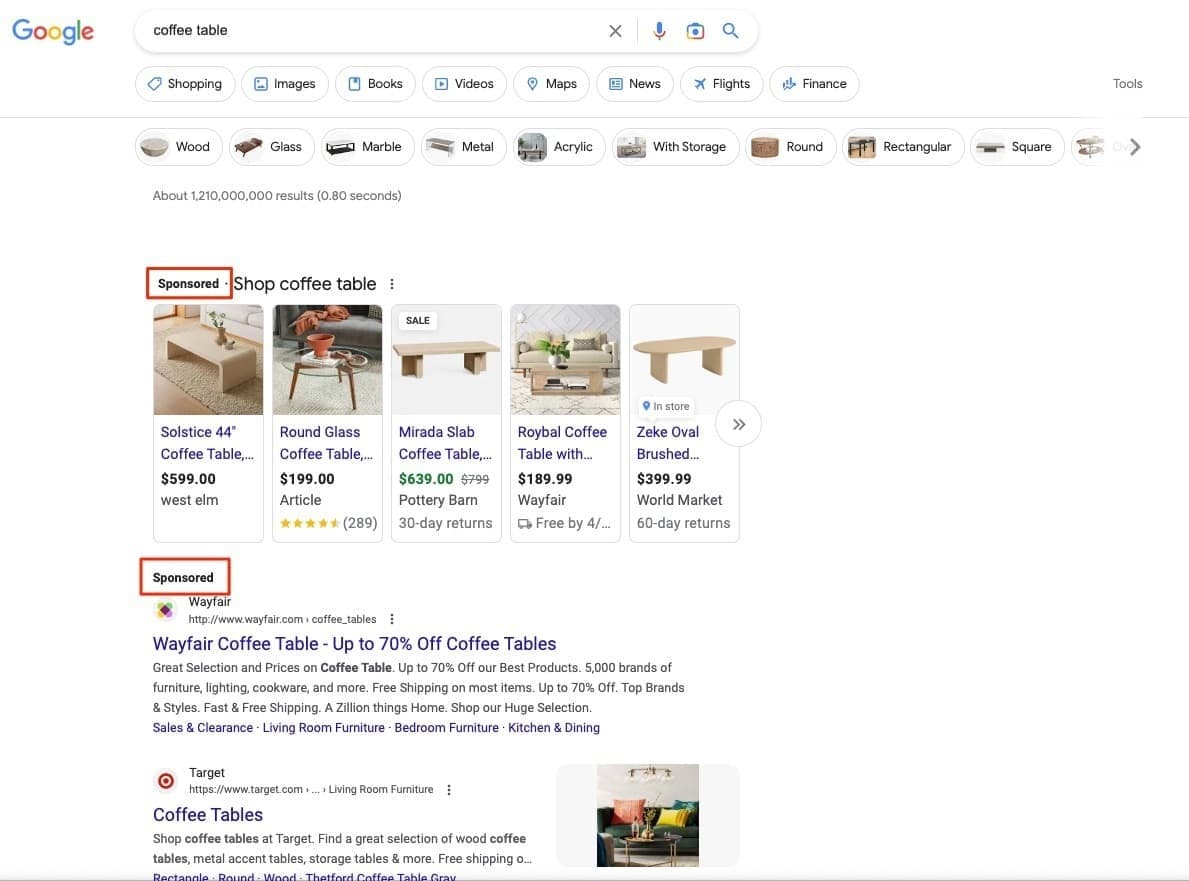Select the With Storage filter chip
1189x881 pixels.
tap(675, 147)
